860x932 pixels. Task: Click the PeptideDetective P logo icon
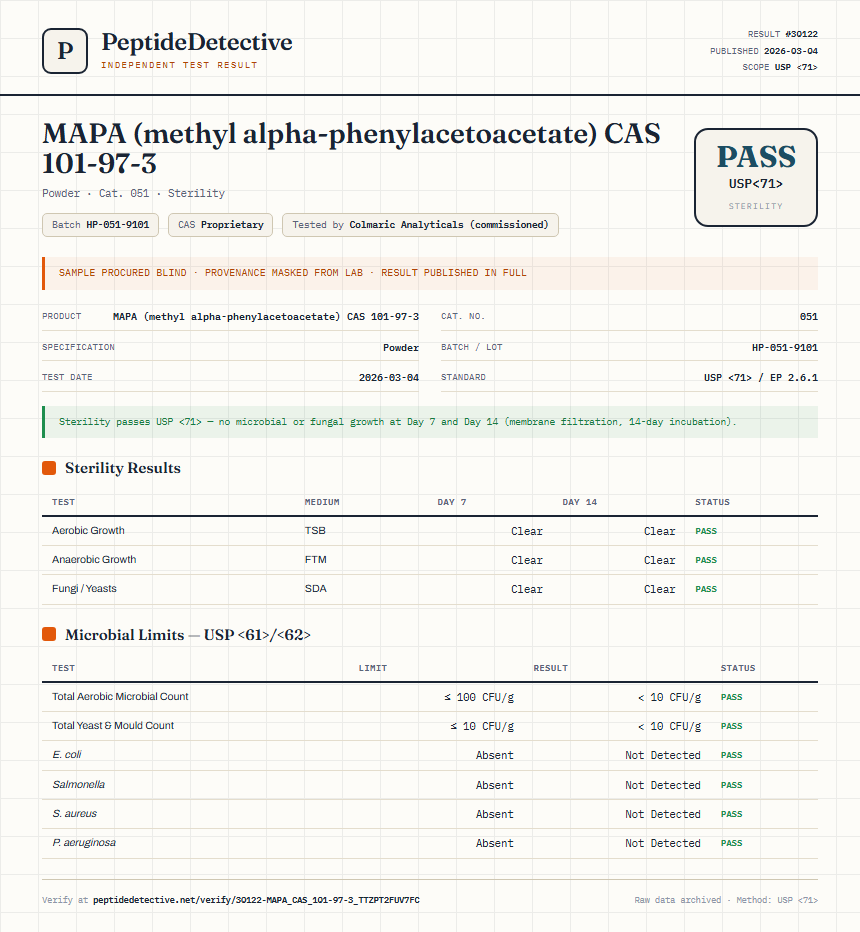pyautogui.click(x=65, y=51)
